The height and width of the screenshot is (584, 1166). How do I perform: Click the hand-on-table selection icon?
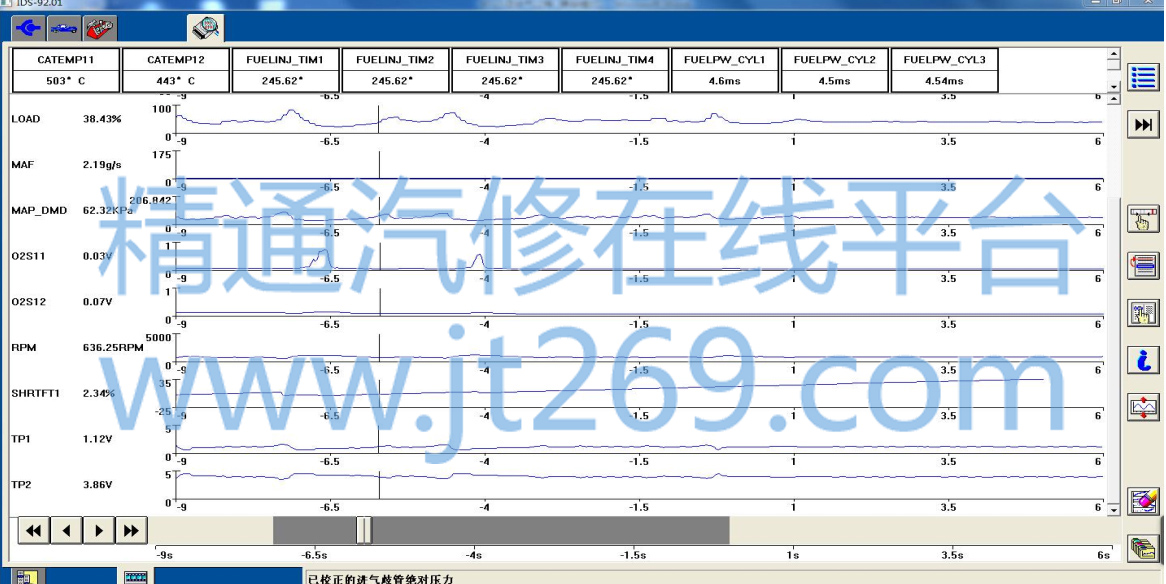(x=1144, y=312)
